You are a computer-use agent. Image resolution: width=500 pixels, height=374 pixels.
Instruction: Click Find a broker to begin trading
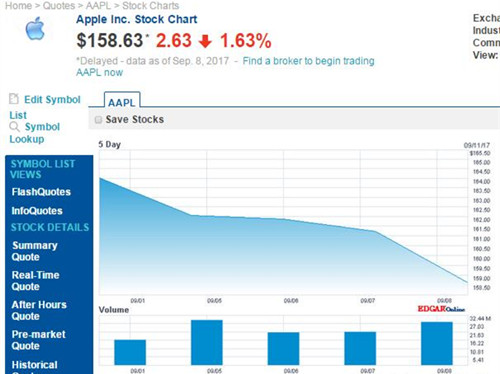click(308, 61)
